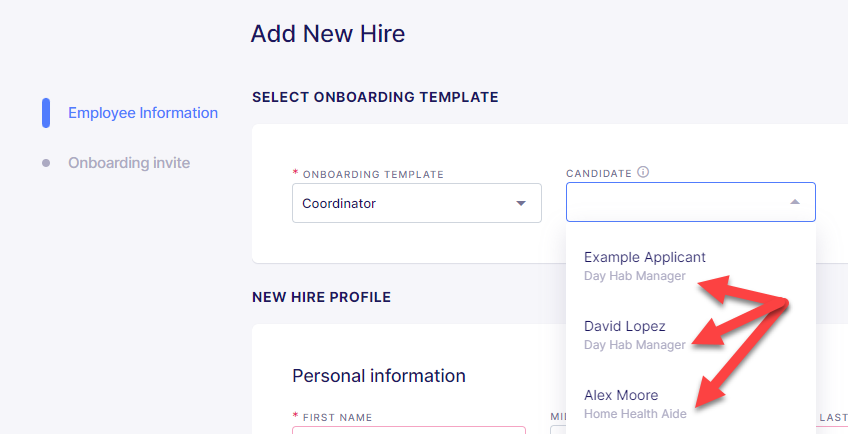Collapse the Candidate list with its up arrow

794,202
